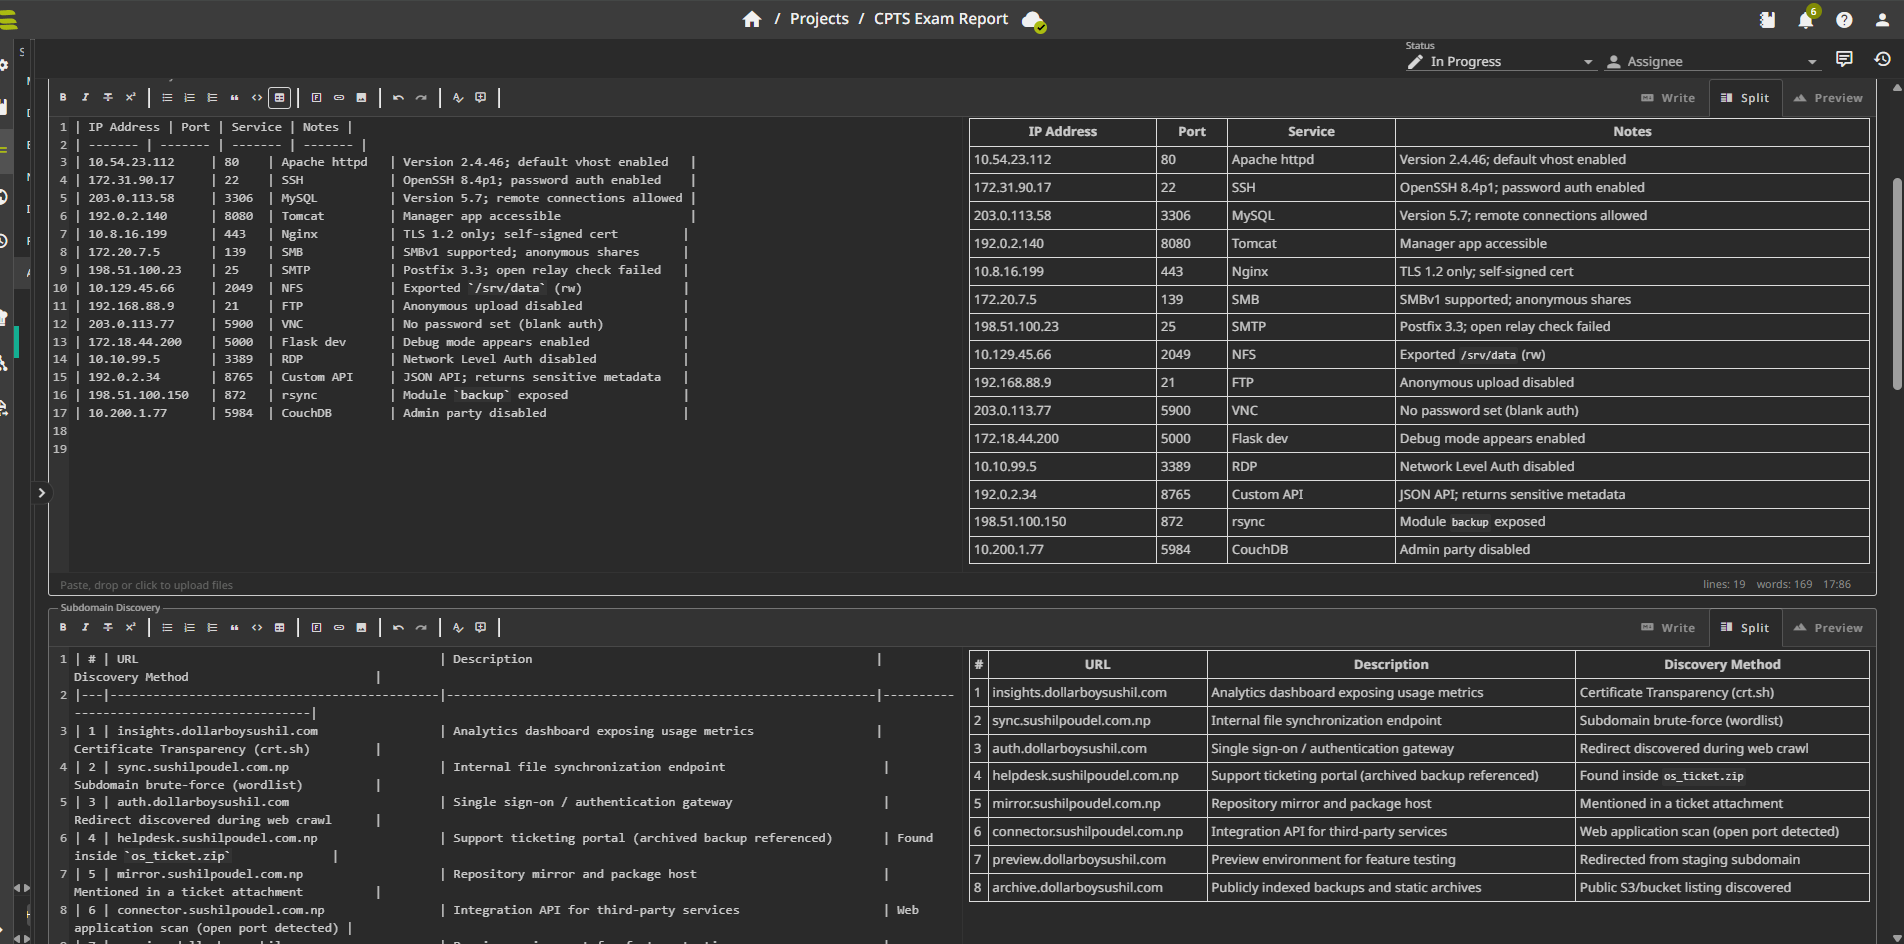The width and height of the screenshot is (1904, 944).
Task: Toggle bold in the top editor toolbar
Action: (63, 98)
